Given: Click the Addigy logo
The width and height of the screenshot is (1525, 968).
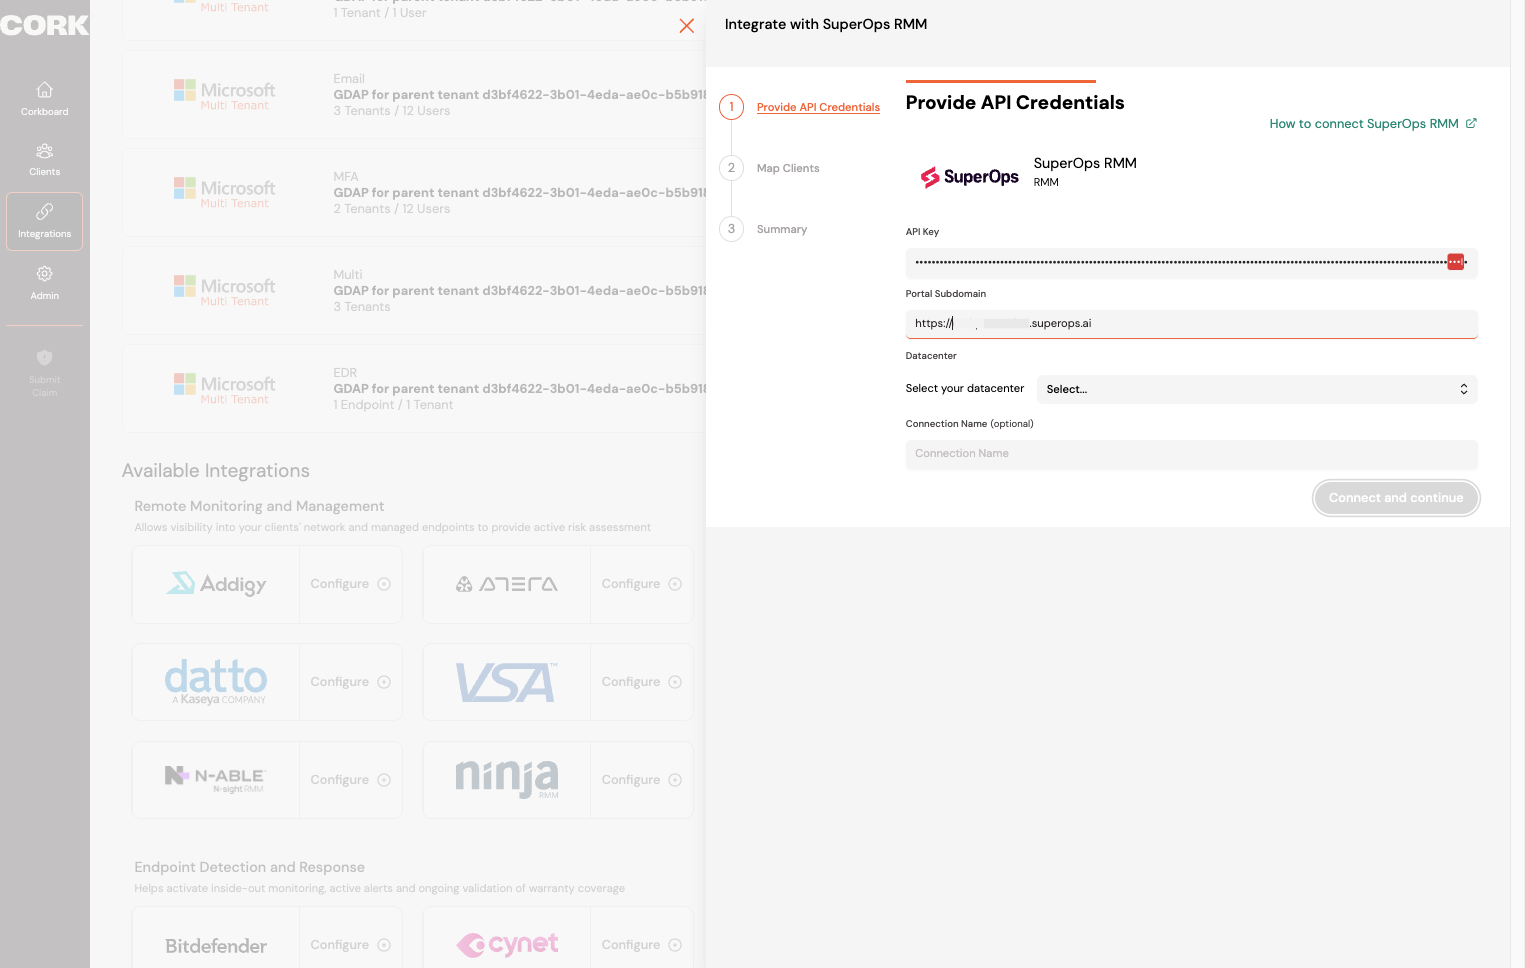Looking at the screenshot, I should 216,583.
